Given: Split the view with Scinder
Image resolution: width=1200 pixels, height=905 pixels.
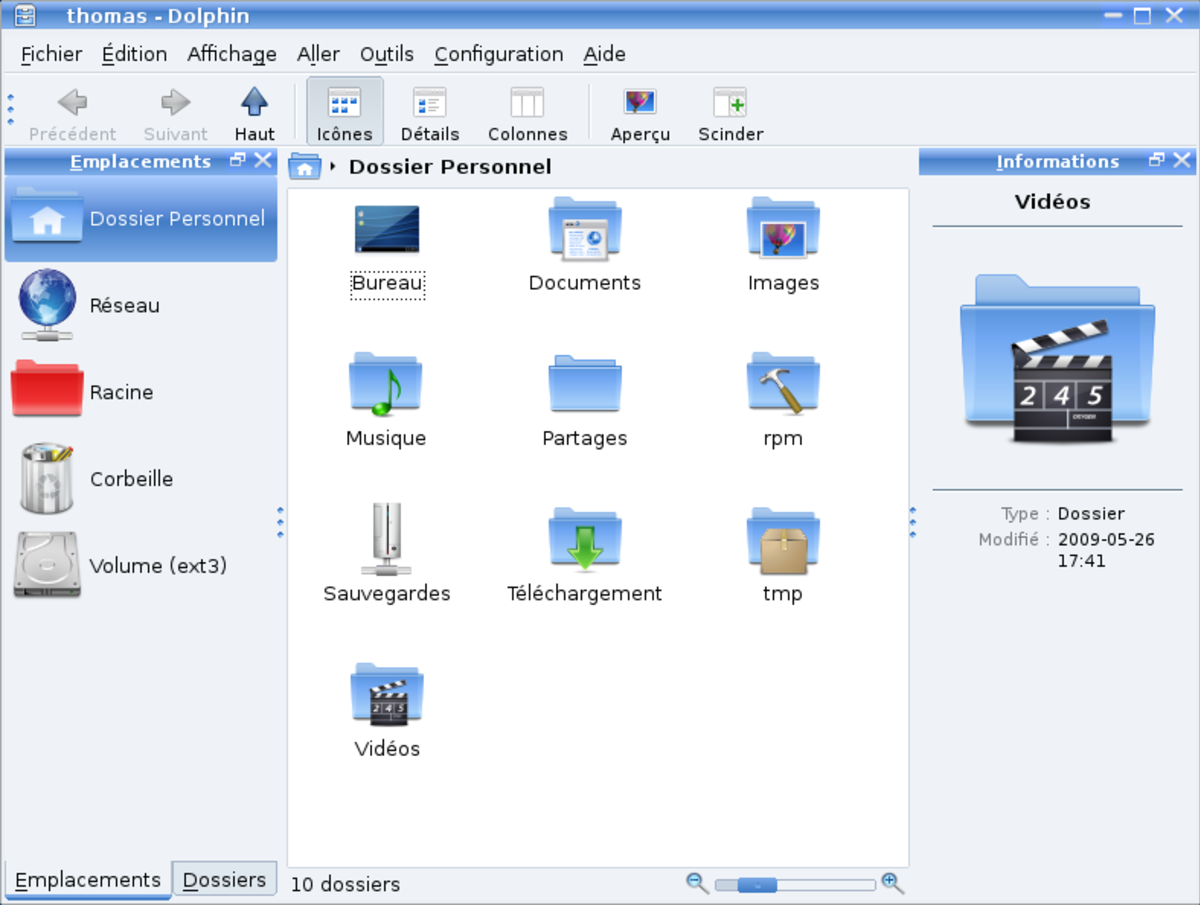Looking at the screenshot, I should (x=730, y=113).
